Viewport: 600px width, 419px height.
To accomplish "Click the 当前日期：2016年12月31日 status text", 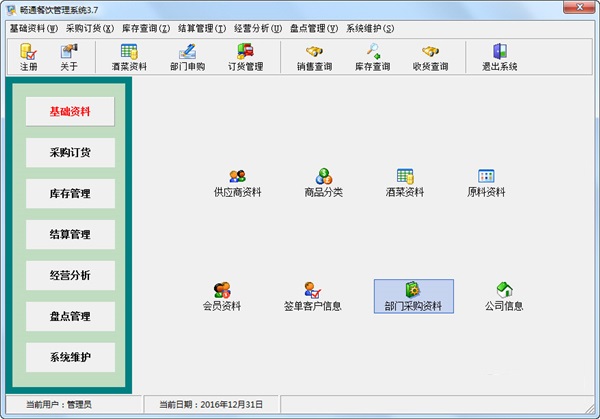I will pos(211,404).
